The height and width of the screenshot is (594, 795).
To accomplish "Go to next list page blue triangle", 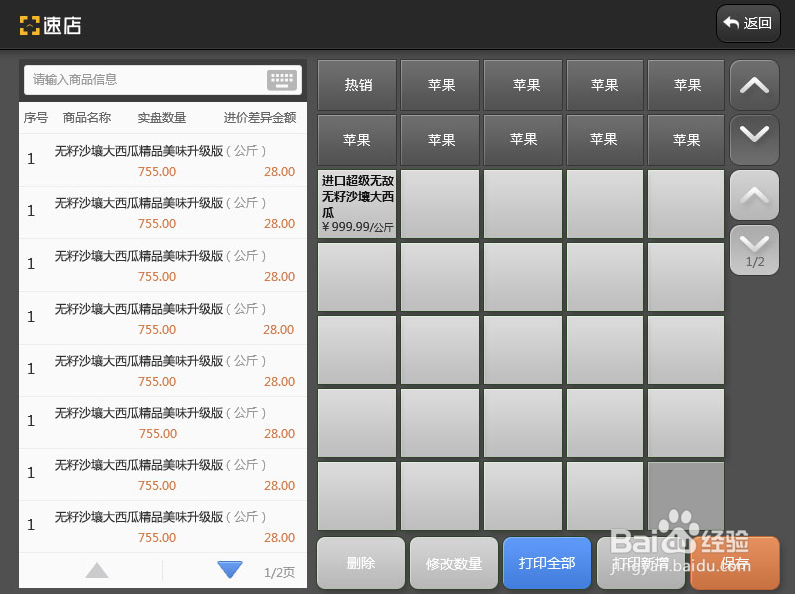I will (230, 570).
